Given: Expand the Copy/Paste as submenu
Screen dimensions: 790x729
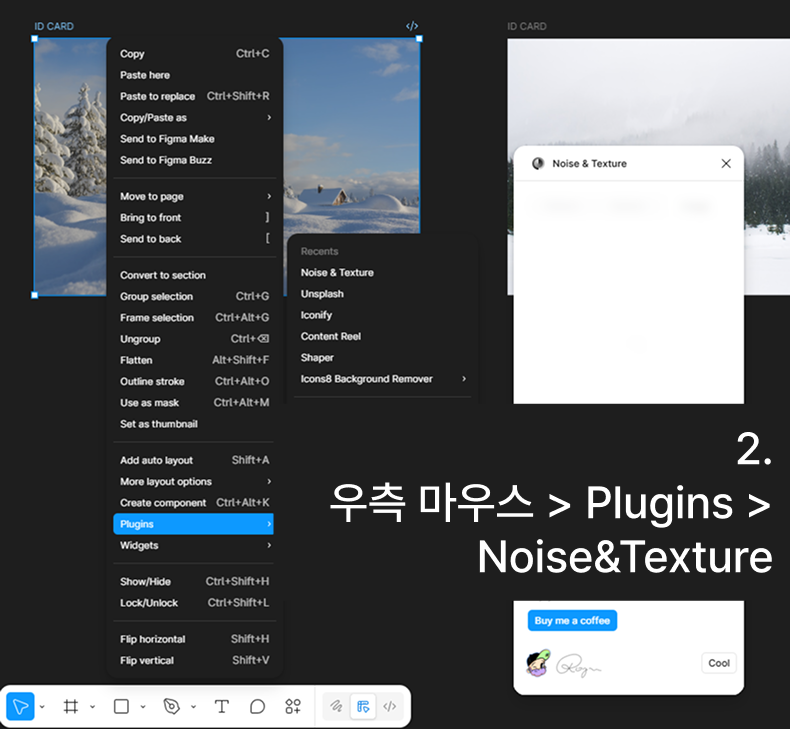Looking at the screenshot, I should [x=194, y=117].
